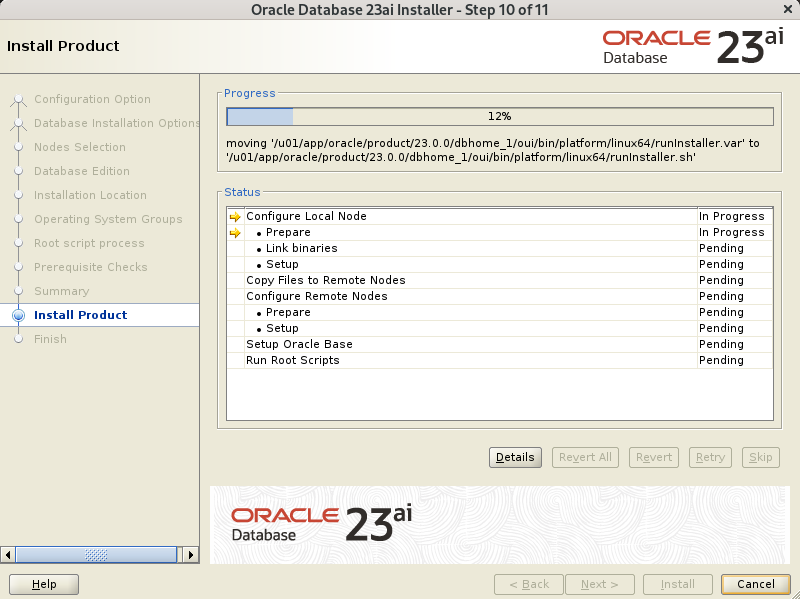Screen dimensions: 800x599
Task: Click the horizontal scrollbar thumb under step list
Action: point(96,555)
